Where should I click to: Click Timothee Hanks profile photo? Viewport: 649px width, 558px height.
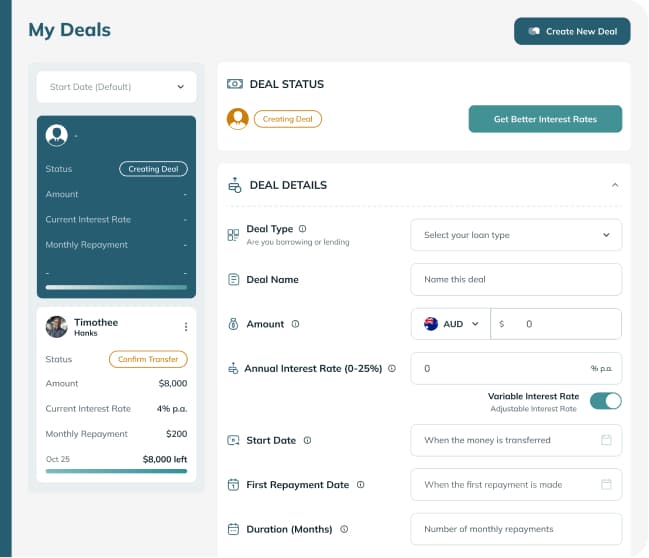click(x=57, y=327)
